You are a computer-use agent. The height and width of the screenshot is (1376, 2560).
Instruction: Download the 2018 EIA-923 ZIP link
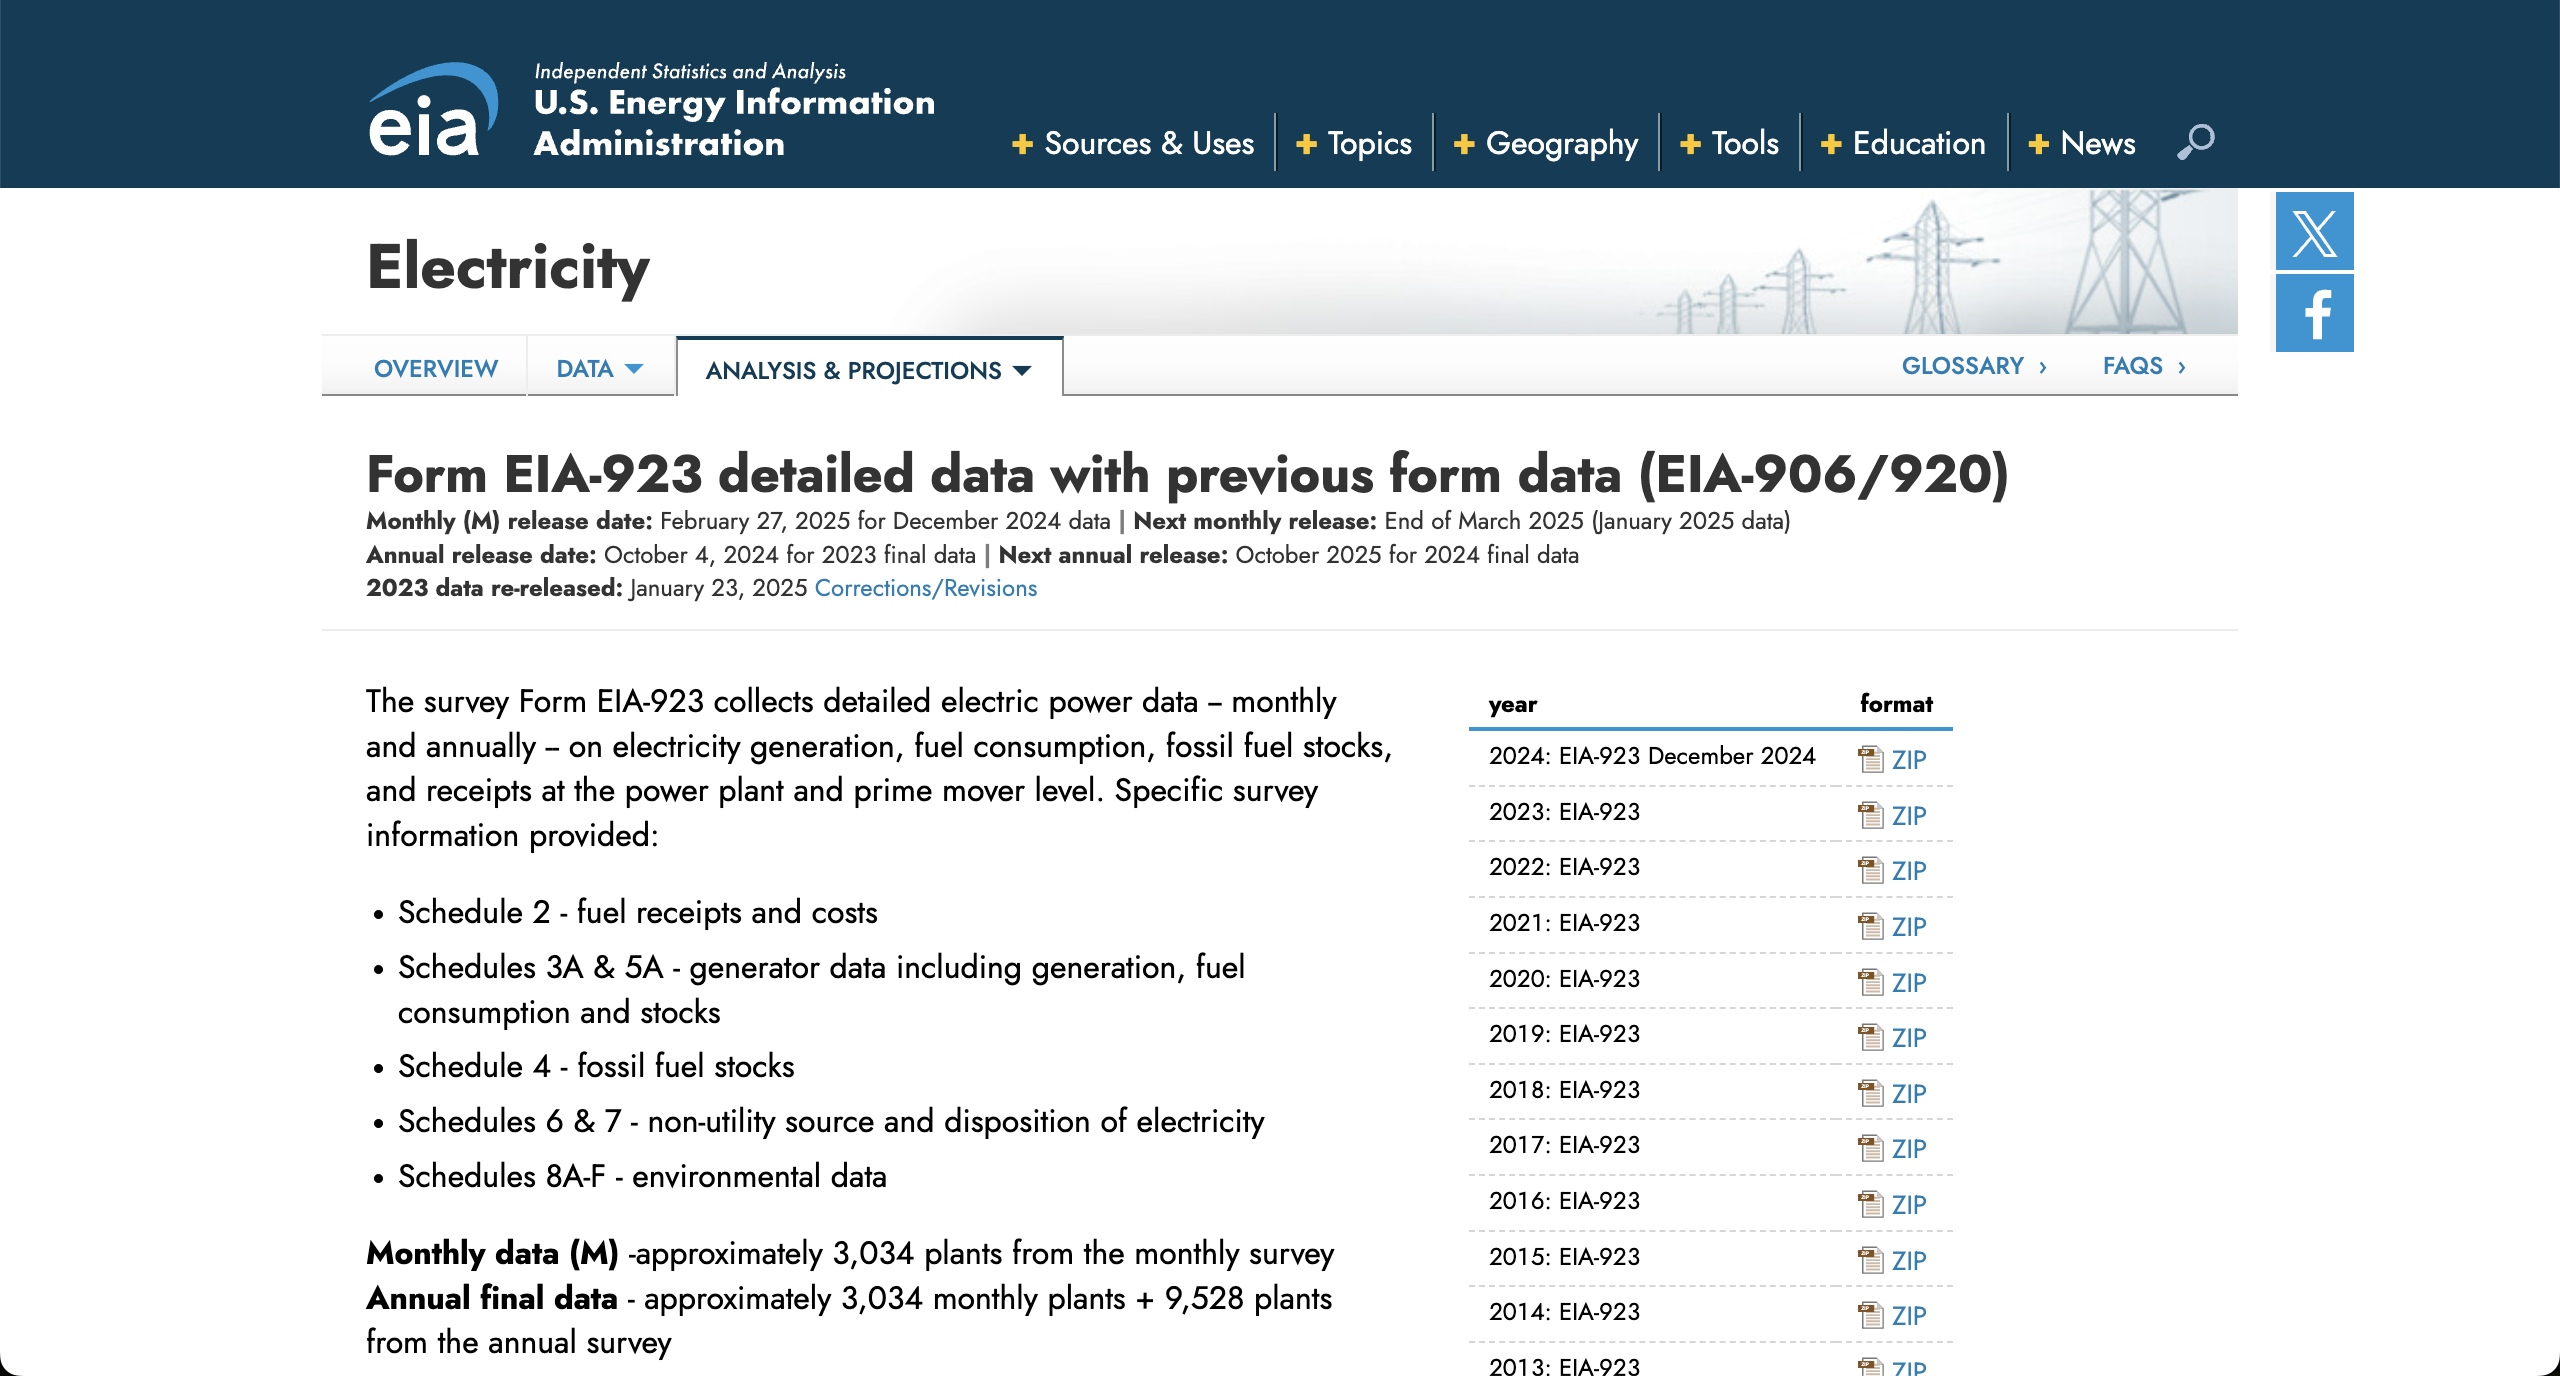point(1909,1094)
